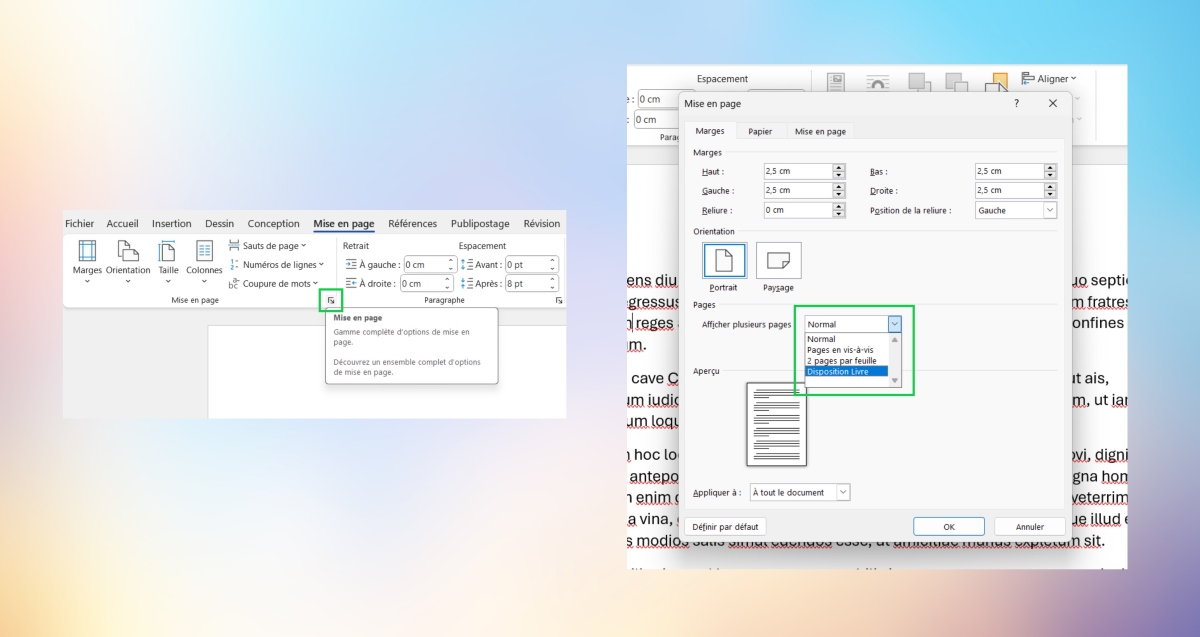Open the Position de la reliure dropdown

point(1016,210)
